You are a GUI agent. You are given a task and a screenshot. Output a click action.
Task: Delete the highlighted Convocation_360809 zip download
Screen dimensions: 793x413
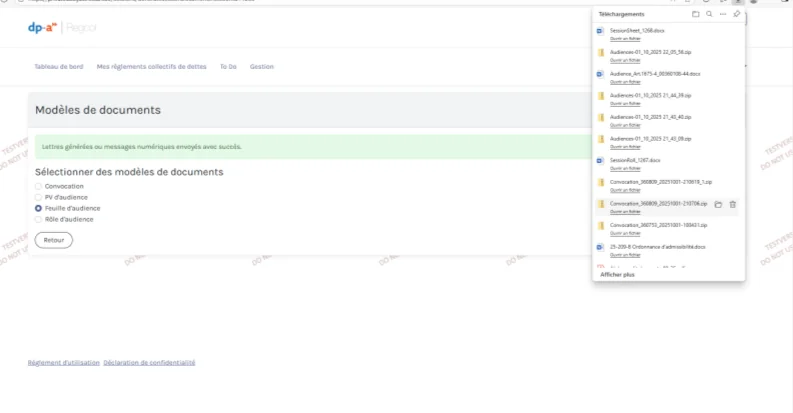tap(733, 204)
